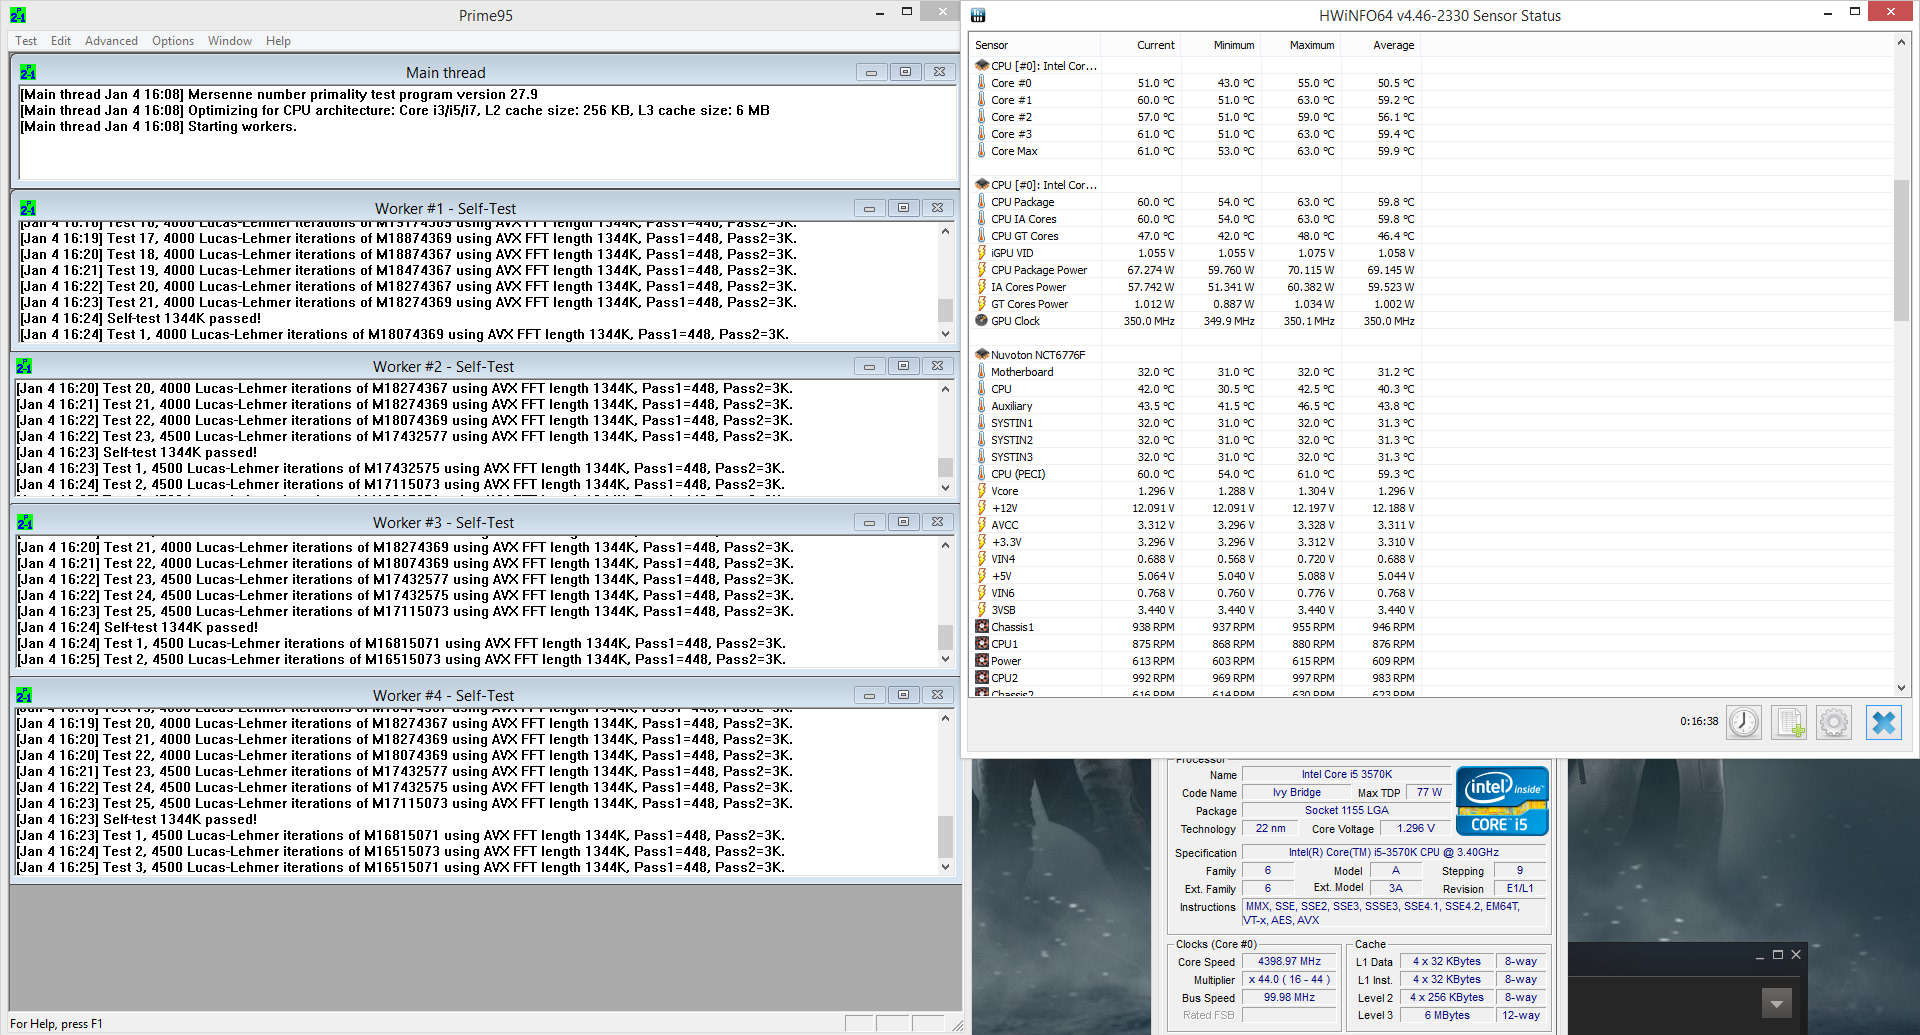
Task: Click the thermometer icon for Motherboard
Action: point(982,372)
